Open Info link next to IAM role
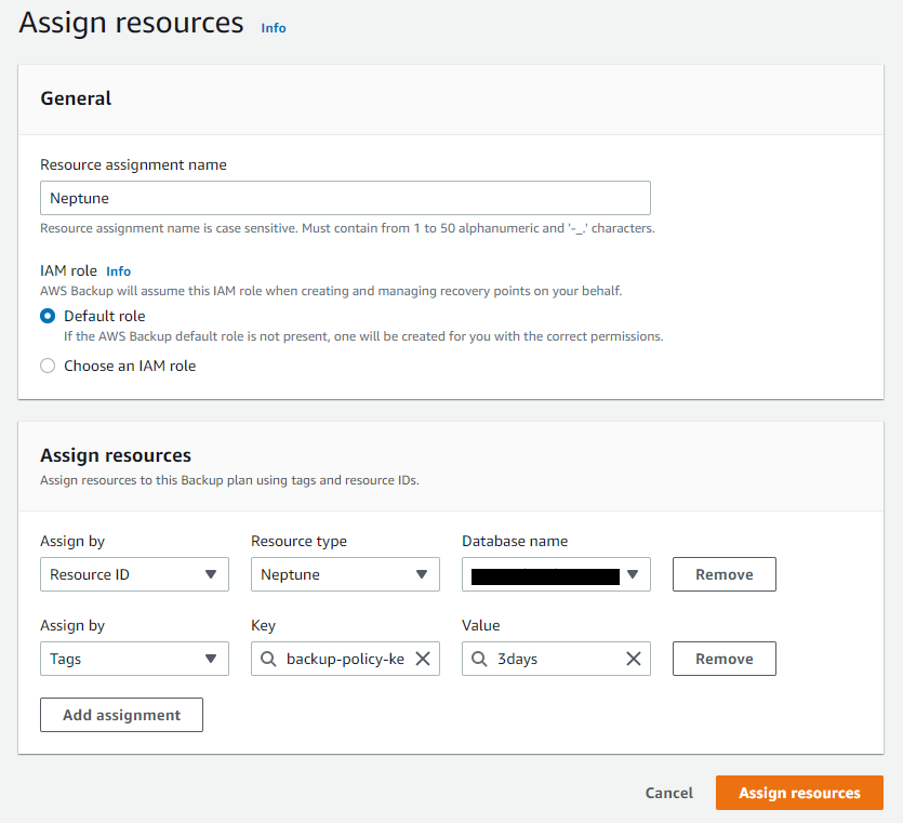 tap(118, 270)
